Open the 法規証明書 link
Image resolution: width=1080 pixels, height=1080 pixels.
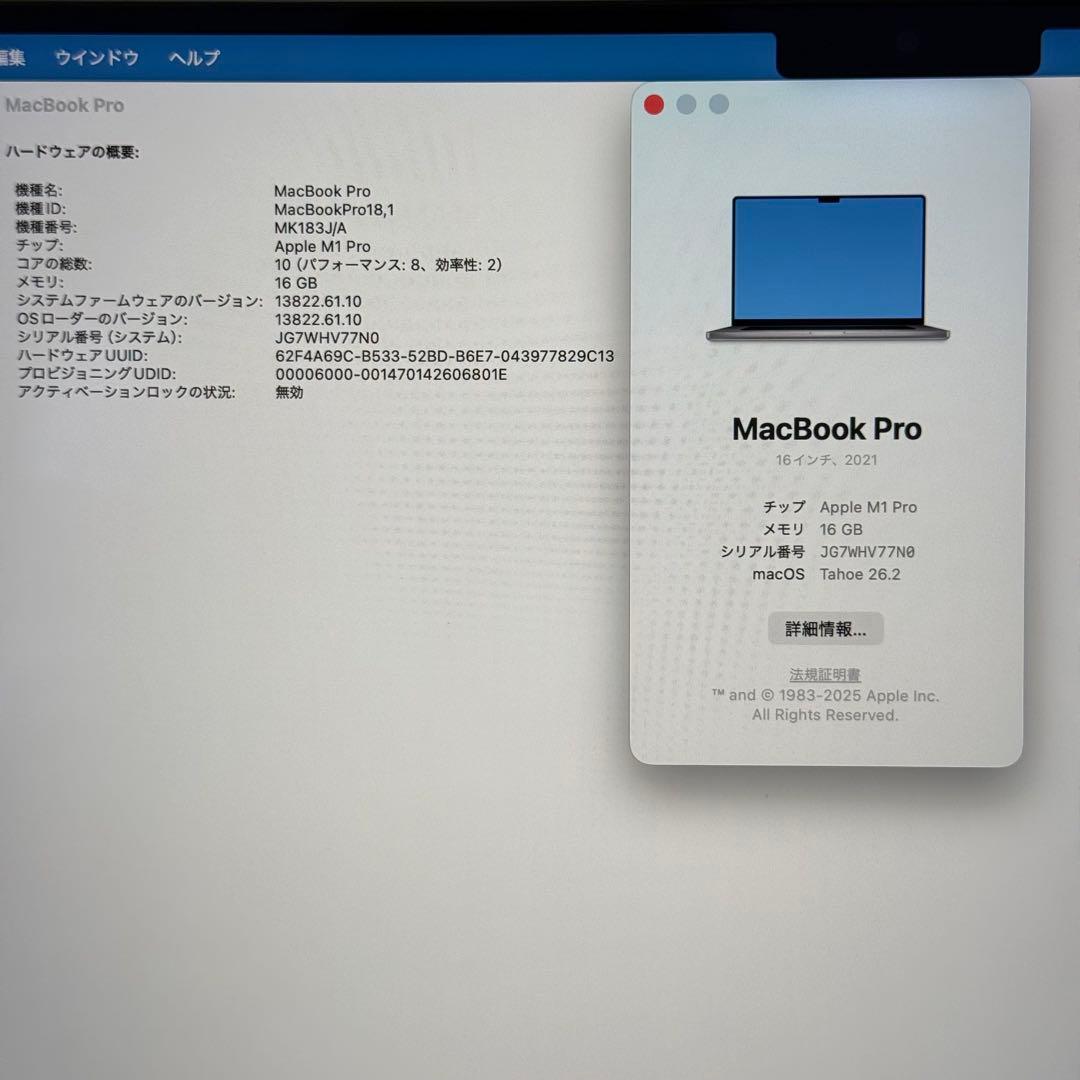click(x=825, y=674)
